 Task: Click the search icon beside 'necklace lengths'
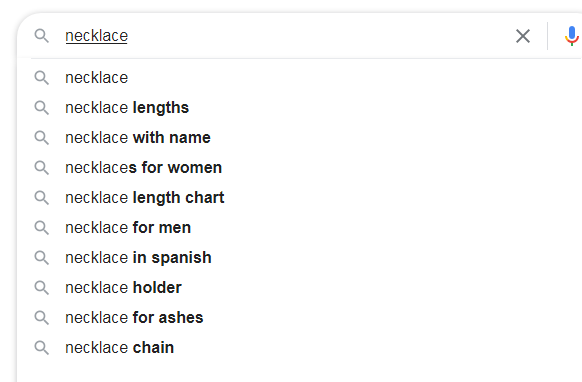(x=42, y=108)
